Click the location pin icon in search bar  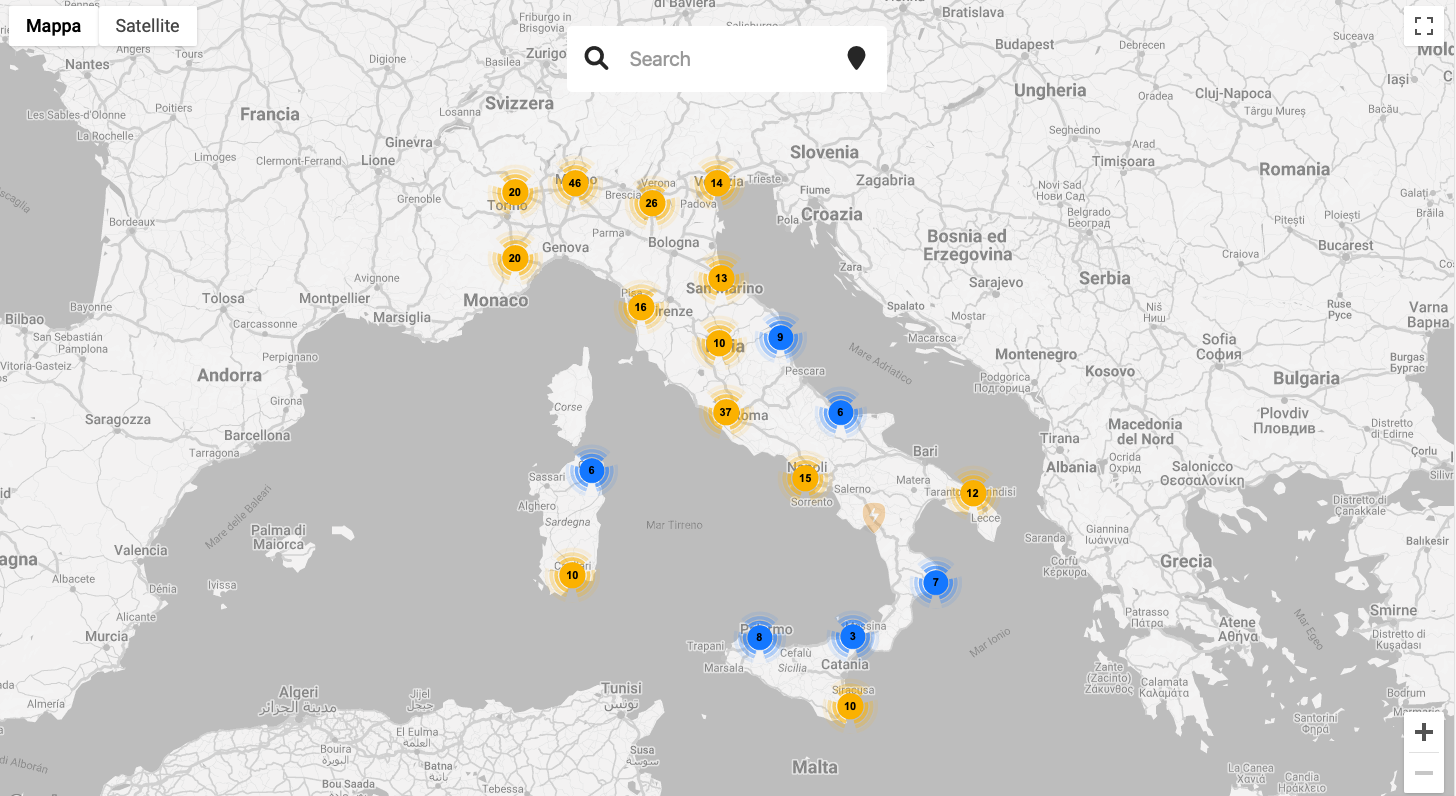(856, 59)
